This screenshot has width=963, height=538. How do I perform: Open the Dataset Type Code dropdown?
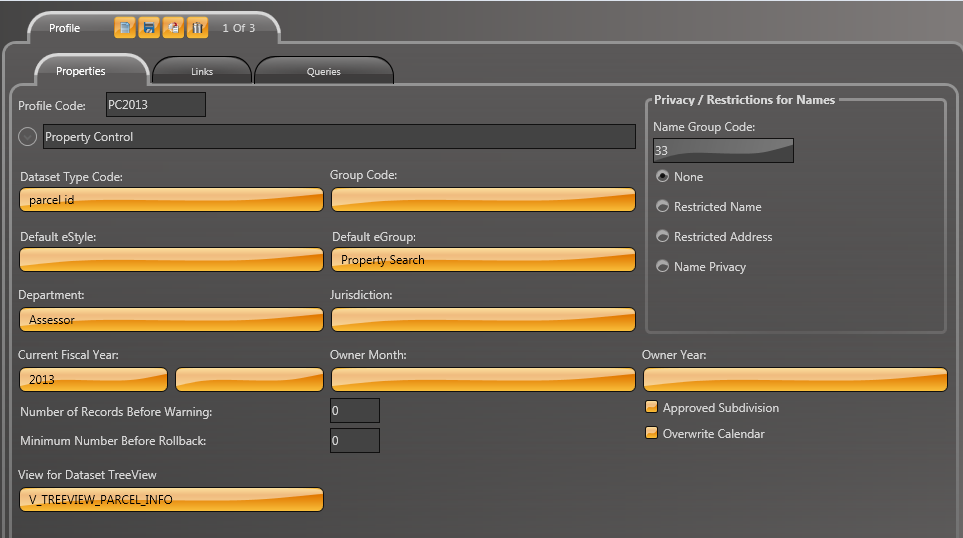[171, 200]
